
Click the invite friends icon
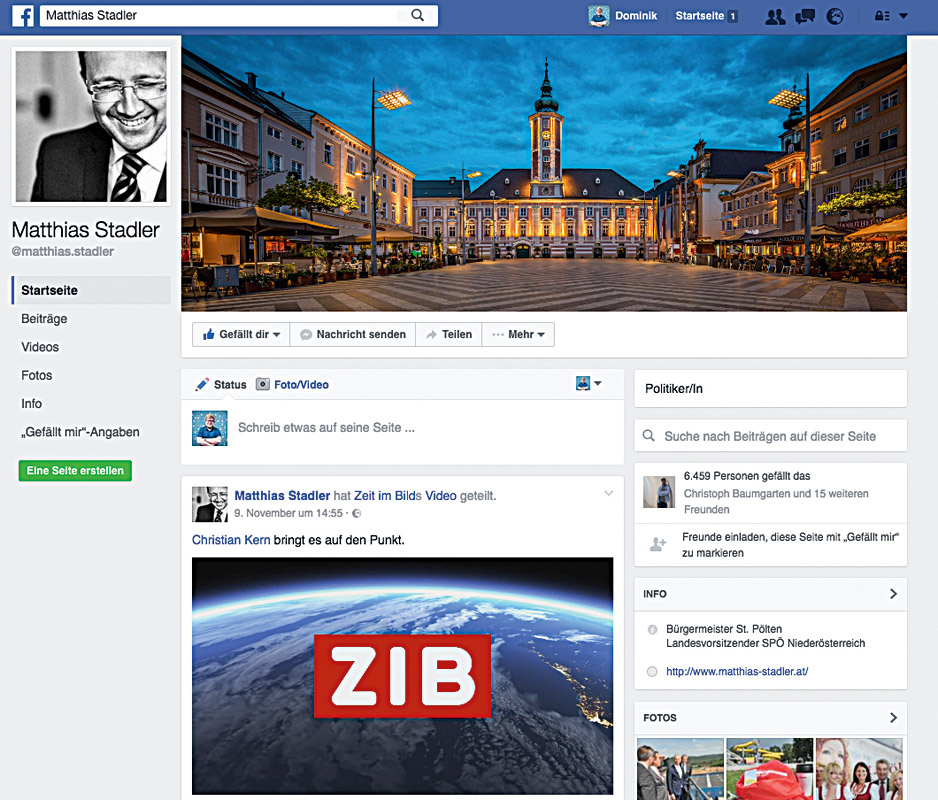click(658, 545)
